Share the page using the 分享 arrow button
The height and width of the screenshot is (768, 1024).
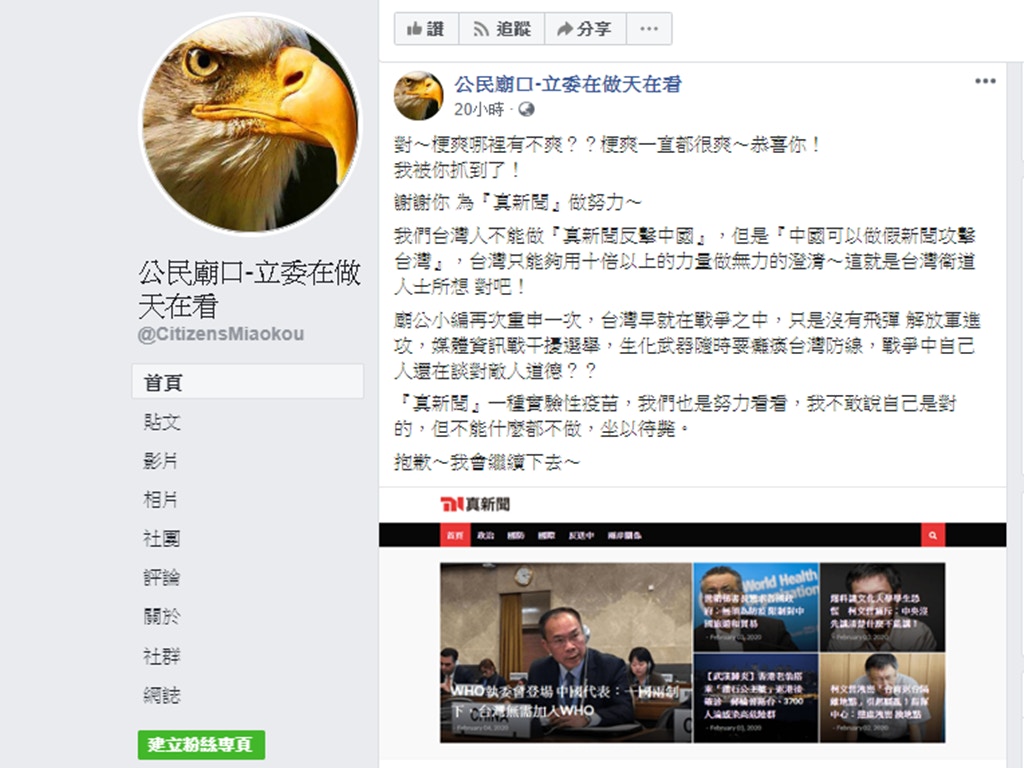pos(584,29)
